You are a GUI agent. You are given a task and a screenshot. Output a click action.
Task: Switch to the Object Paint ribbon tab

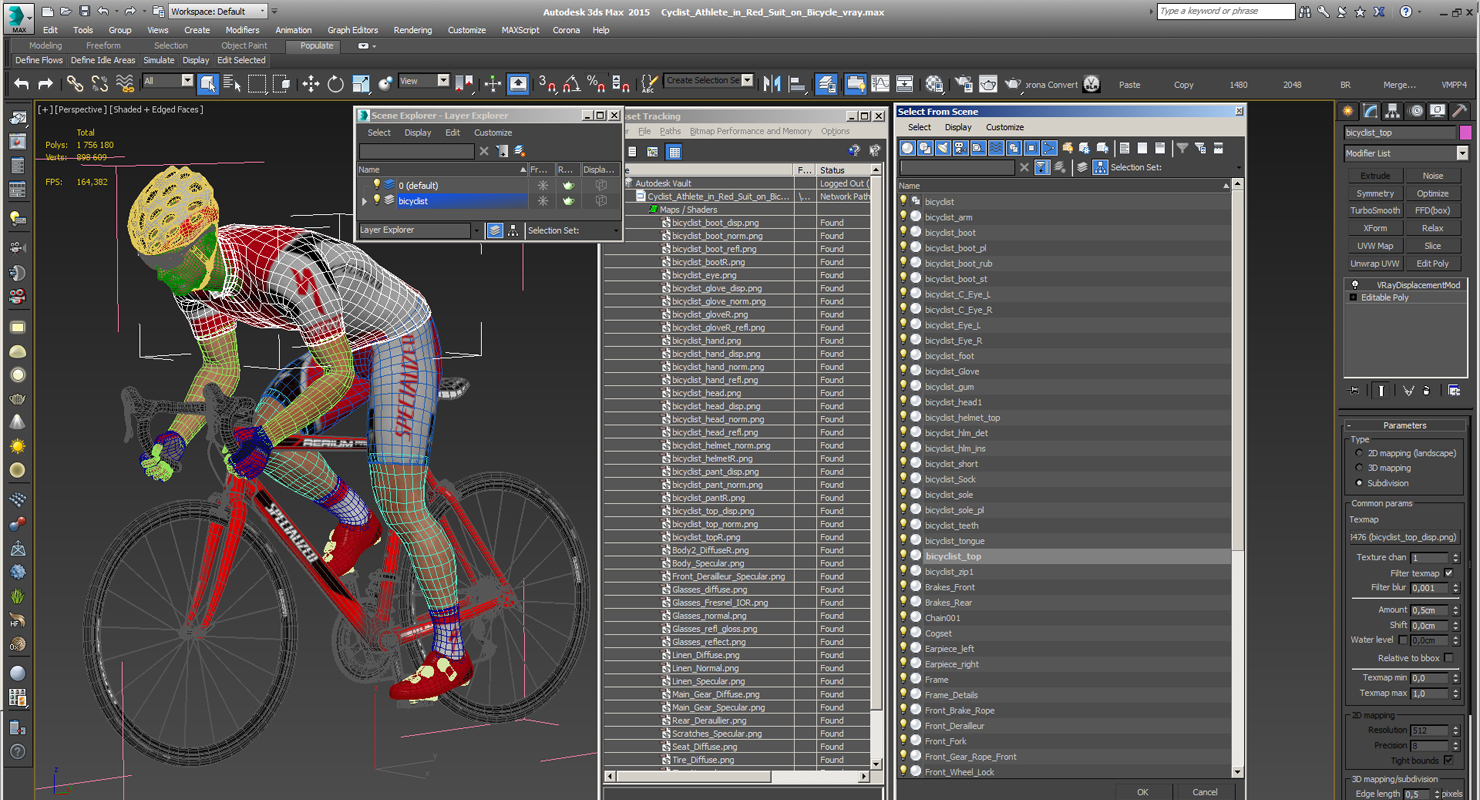click(x=244, y=46)
